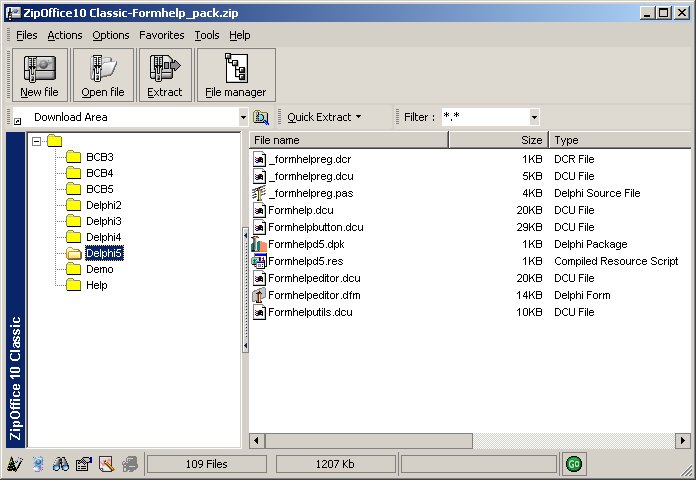696x480 pixels.
Task: Click the horizontal scrollbar left arrow
Action: (256, 441)
